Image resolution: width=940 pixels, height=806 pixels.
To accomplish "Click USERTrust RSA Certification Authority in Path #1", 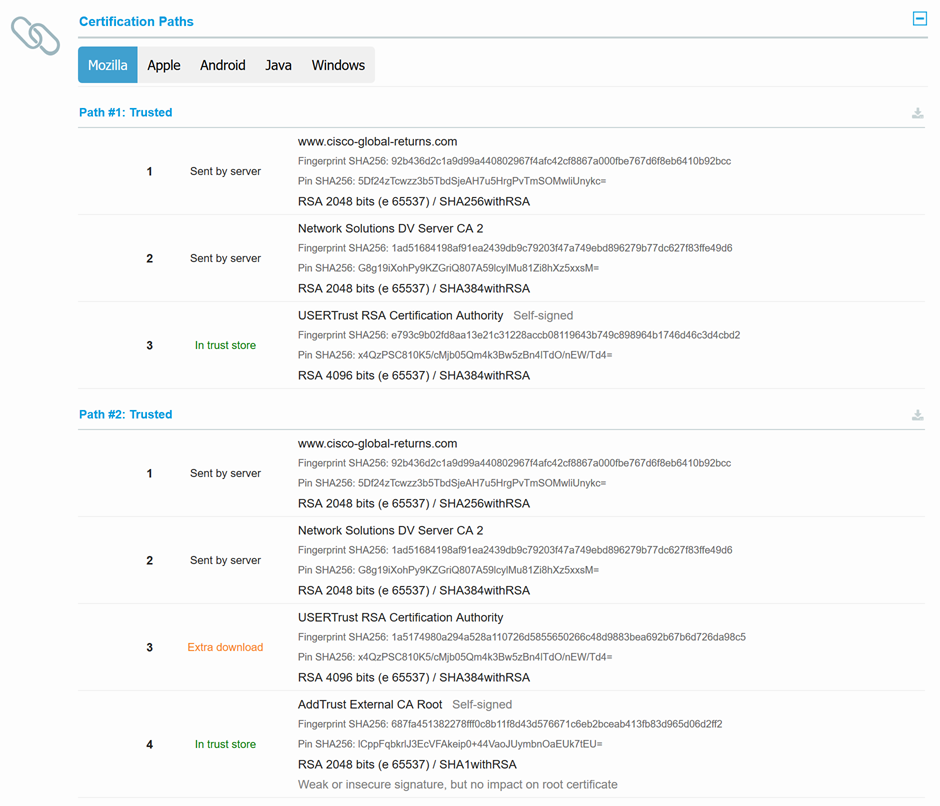I will click(x=400, y=315).
